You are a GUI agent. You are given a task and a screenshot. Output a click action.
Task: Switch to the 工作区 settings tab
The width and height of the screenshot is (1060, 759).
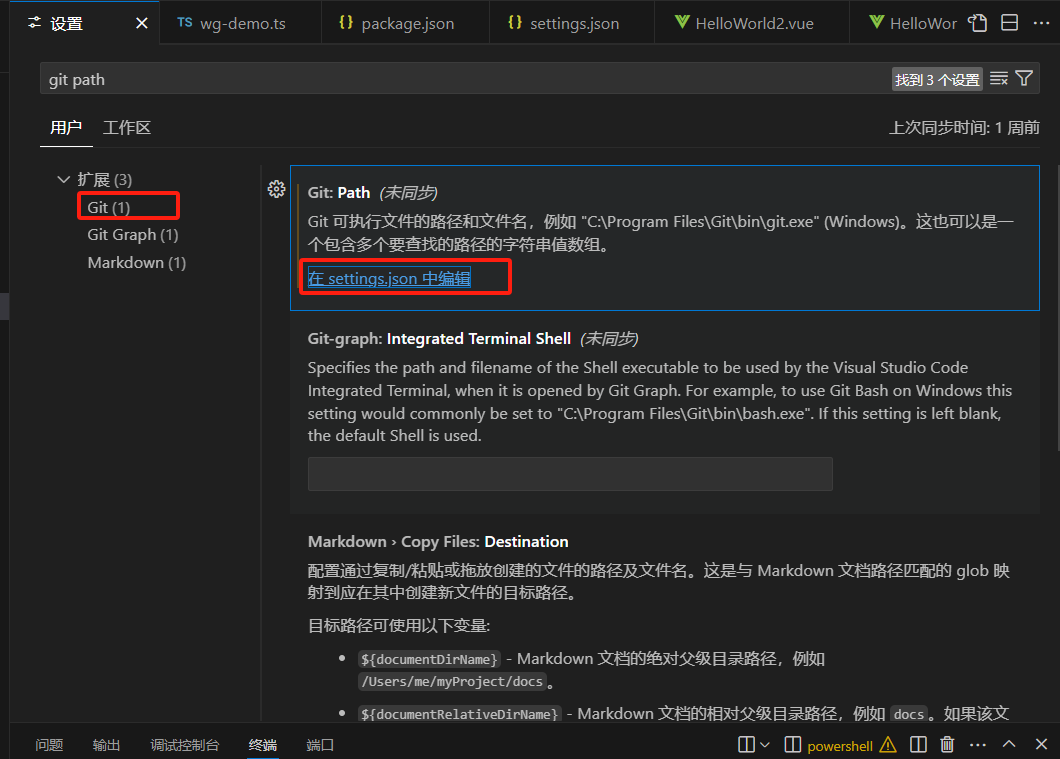click(126, 128)
